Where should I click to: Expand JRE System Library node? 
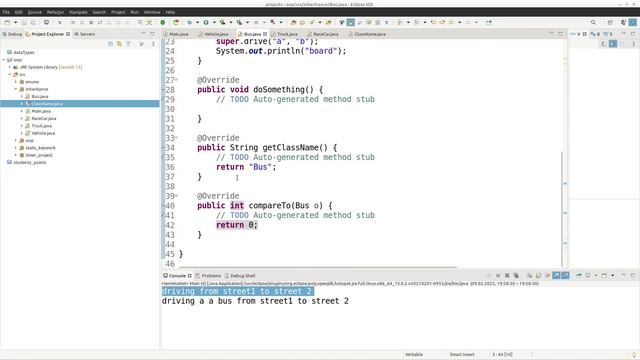(10, 67)
